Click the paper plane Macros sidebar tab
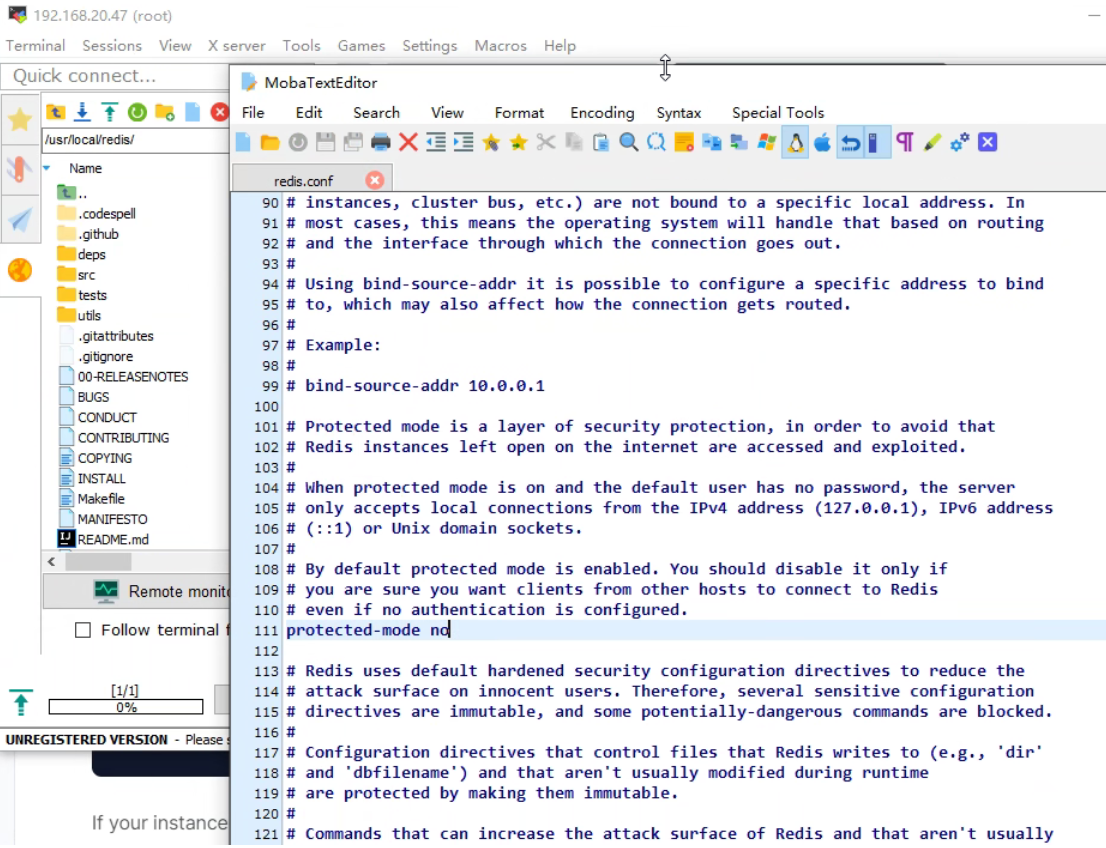Viewport: 1106px width, 848px height. pos(20,220)
